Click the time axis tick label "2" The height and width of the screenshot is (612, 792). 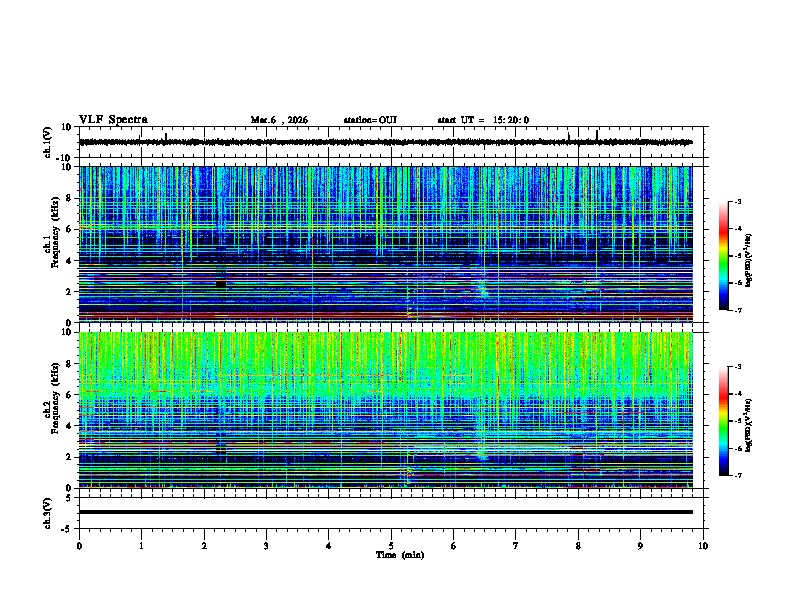coord(204,546)
